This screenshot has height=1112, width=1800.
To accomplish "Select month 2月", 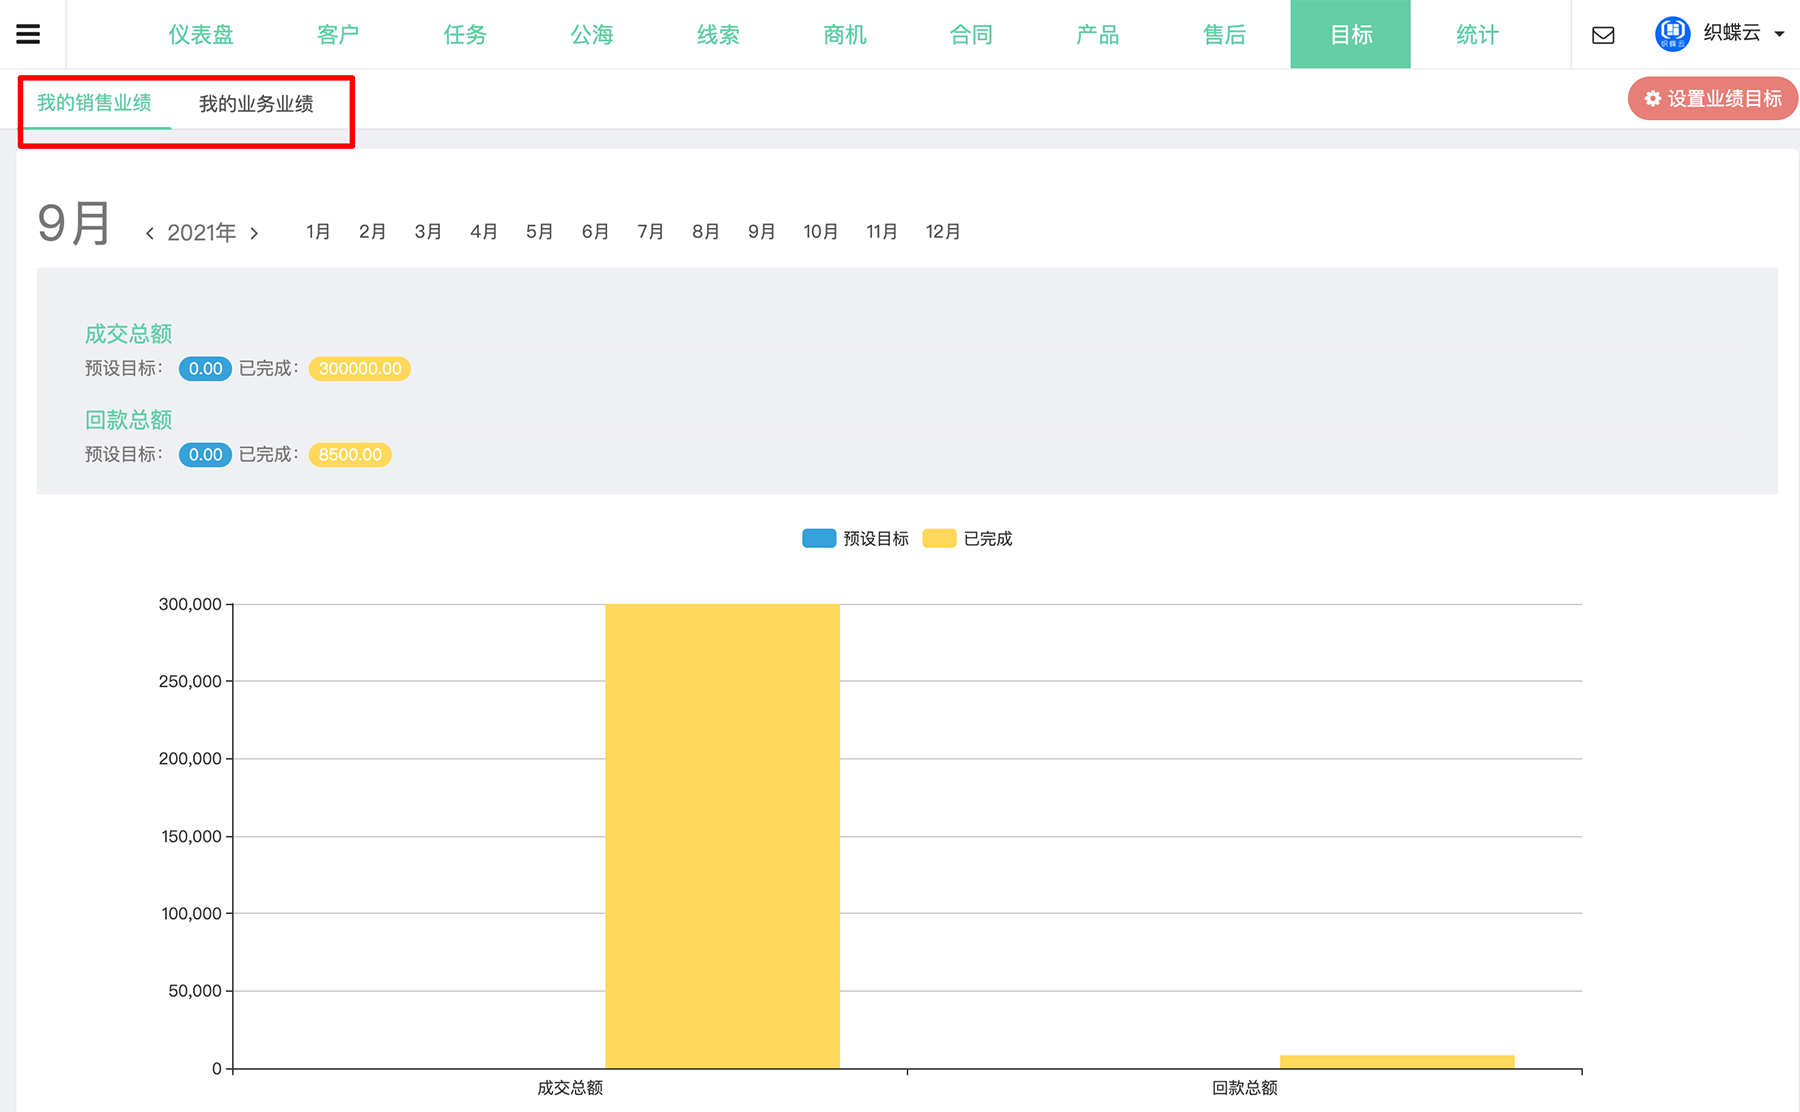I will coord(372,232).
